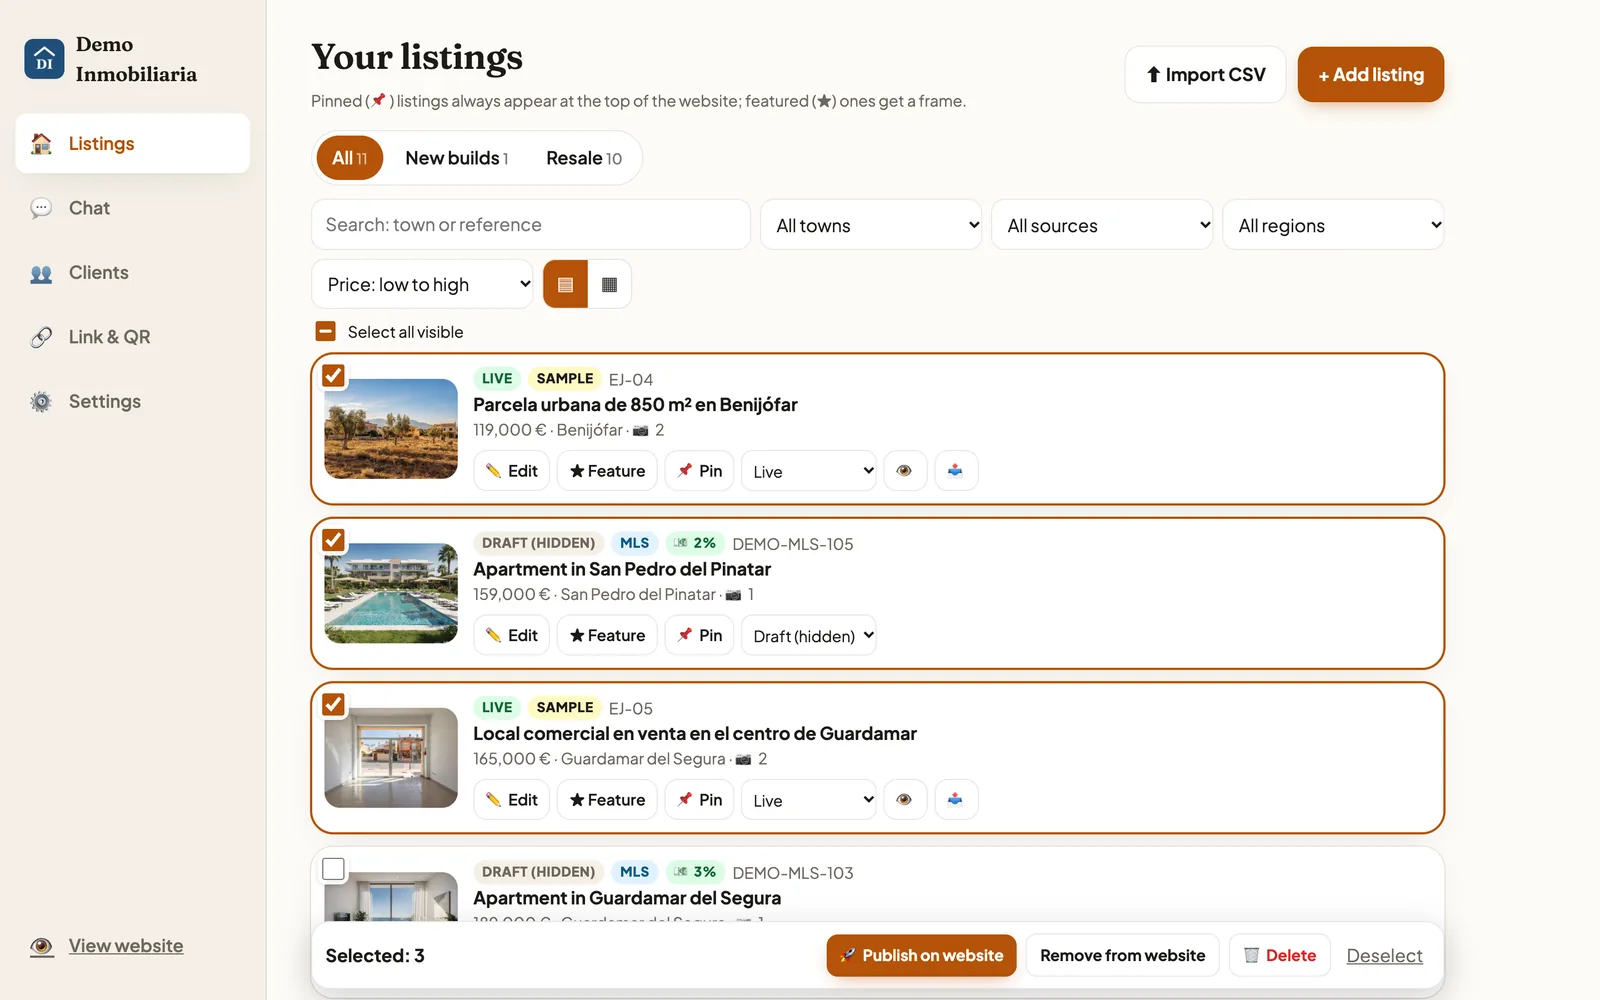Switch to the Resale tab
The height and width of the screenshot is (1000, 1600).
pos(584,158)
